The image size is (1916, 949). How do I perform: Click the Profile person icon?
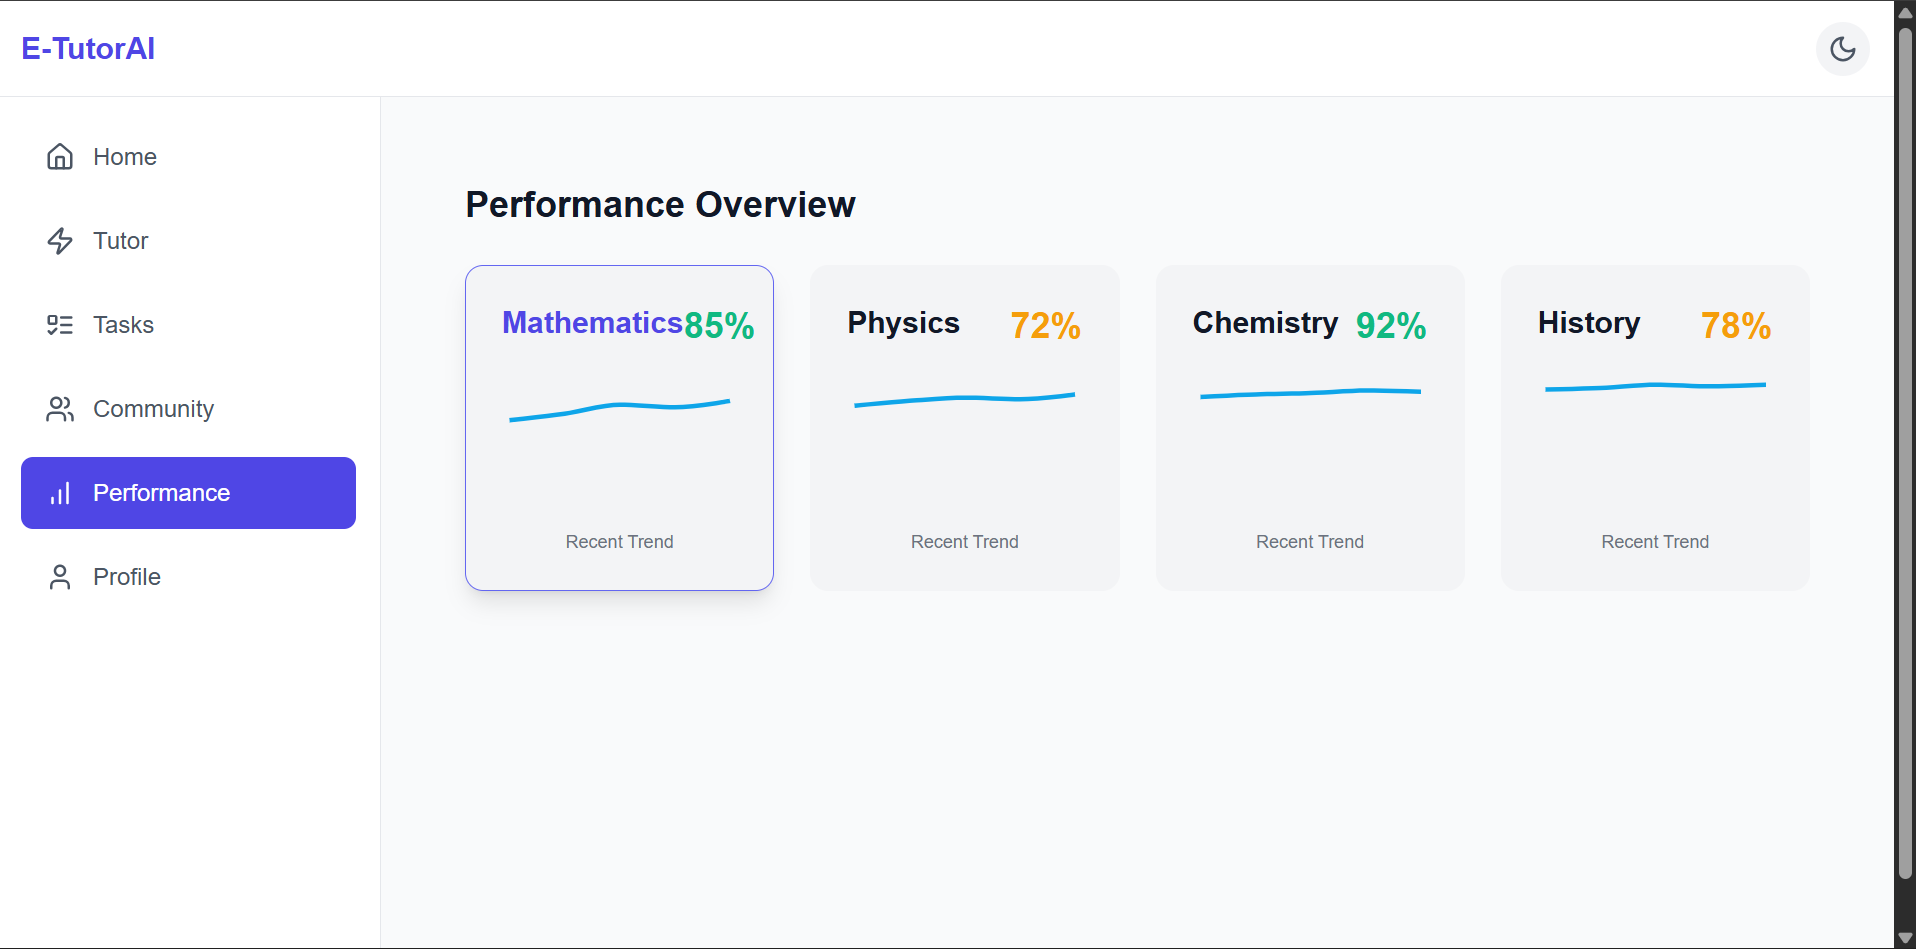[60, 577]
